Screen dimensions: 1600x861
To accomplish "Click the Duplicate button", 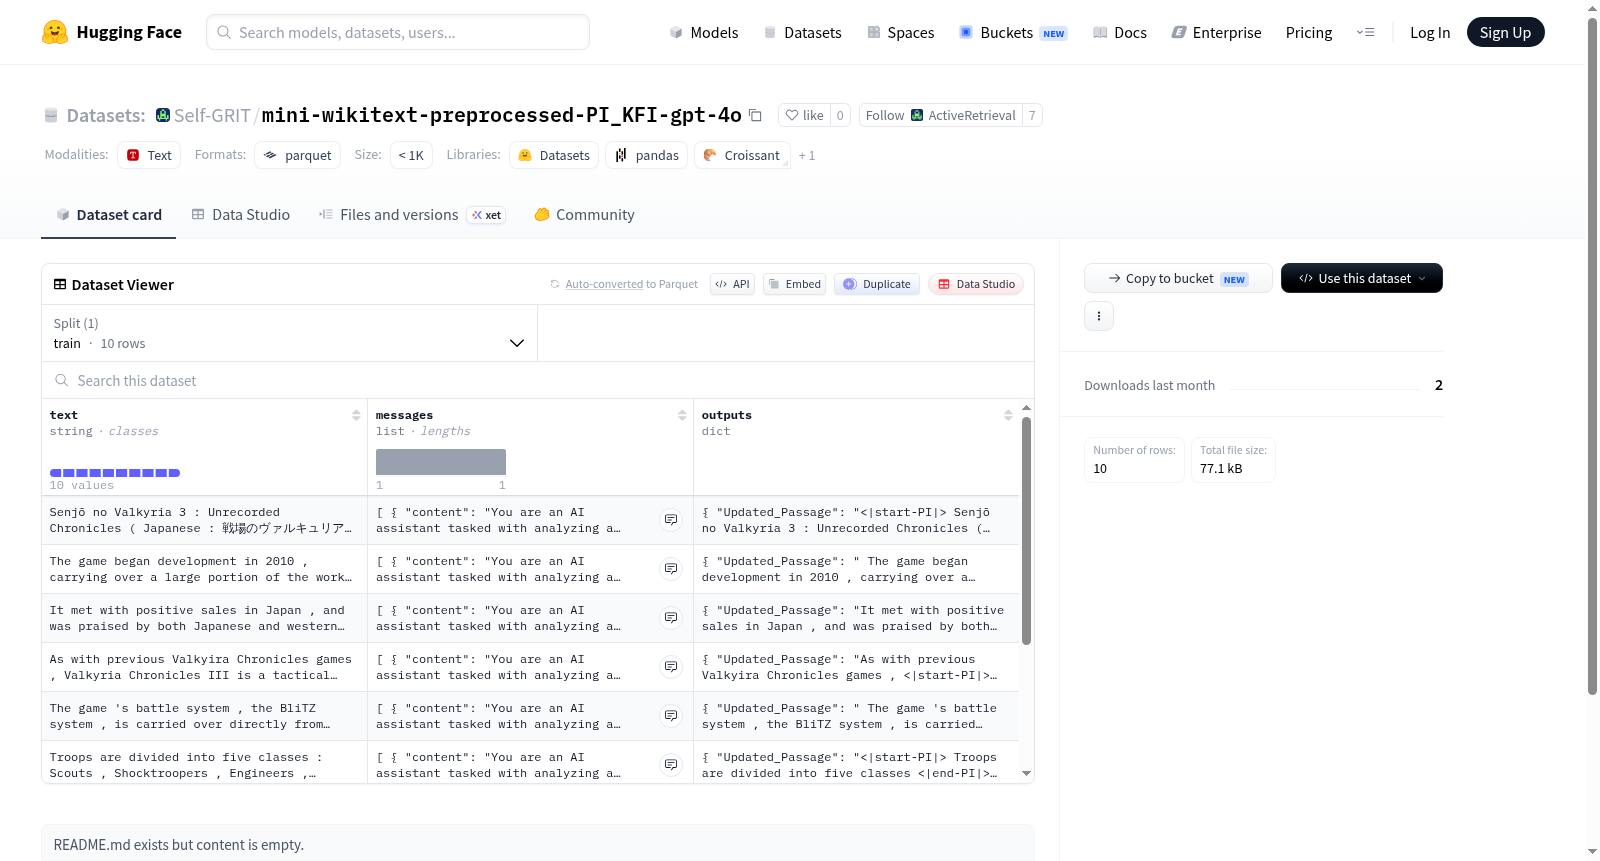I will coord(876,284).
